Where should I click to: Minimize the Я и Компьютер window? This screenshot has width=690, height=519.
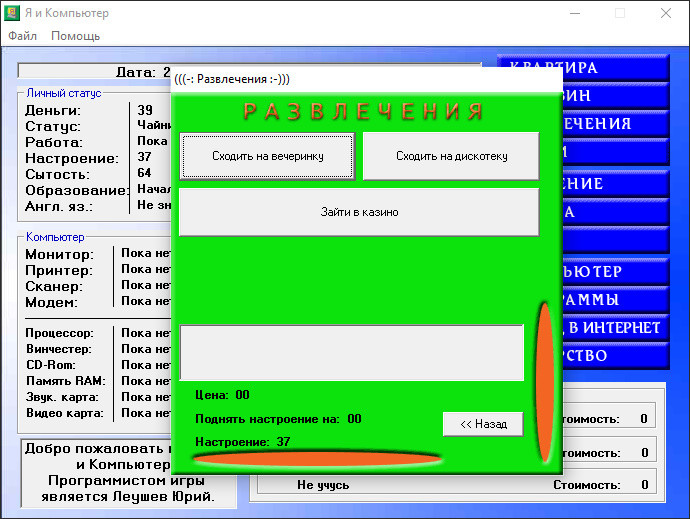pos(573,14)
